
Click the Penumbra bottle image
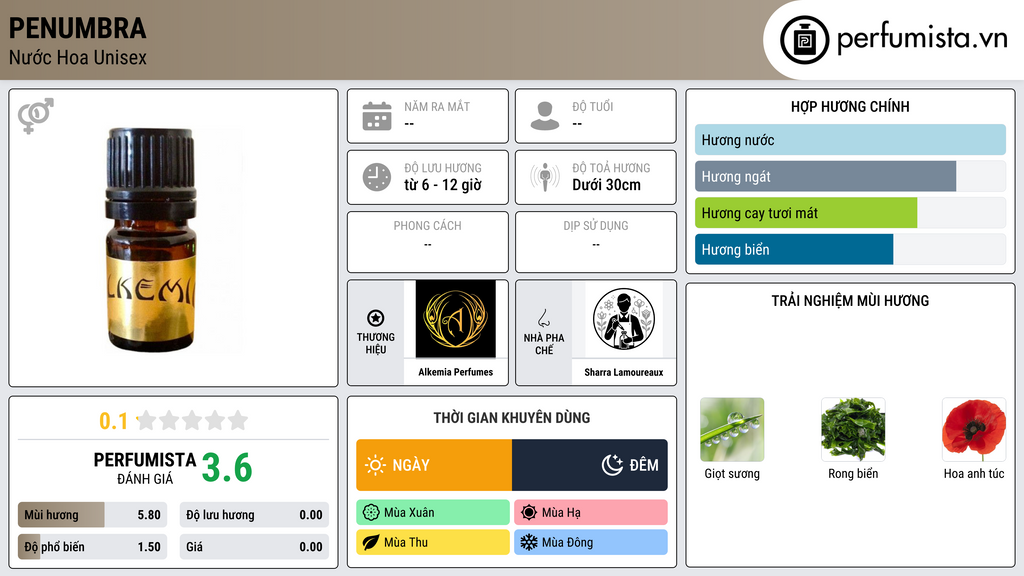[151, 240]
